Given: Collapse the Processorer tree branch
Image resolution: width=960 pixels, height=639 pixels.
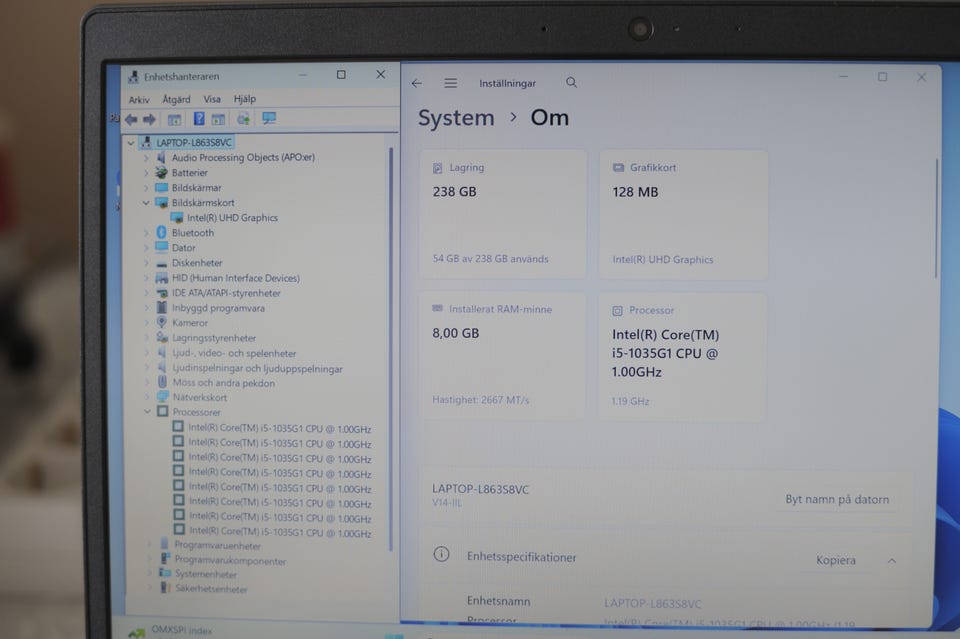Looking at the screenshot, I should tap(147, 412).
